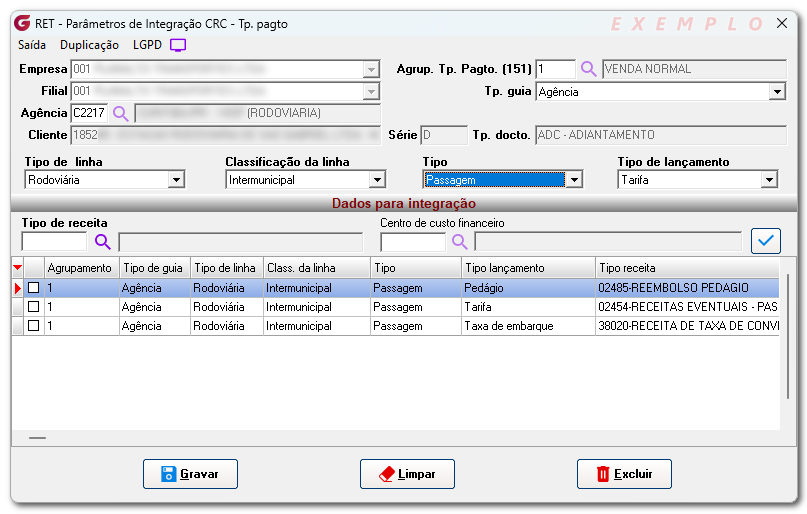Click the Taxa de embarque cell
807x514 pixels.
coord(528,326)
